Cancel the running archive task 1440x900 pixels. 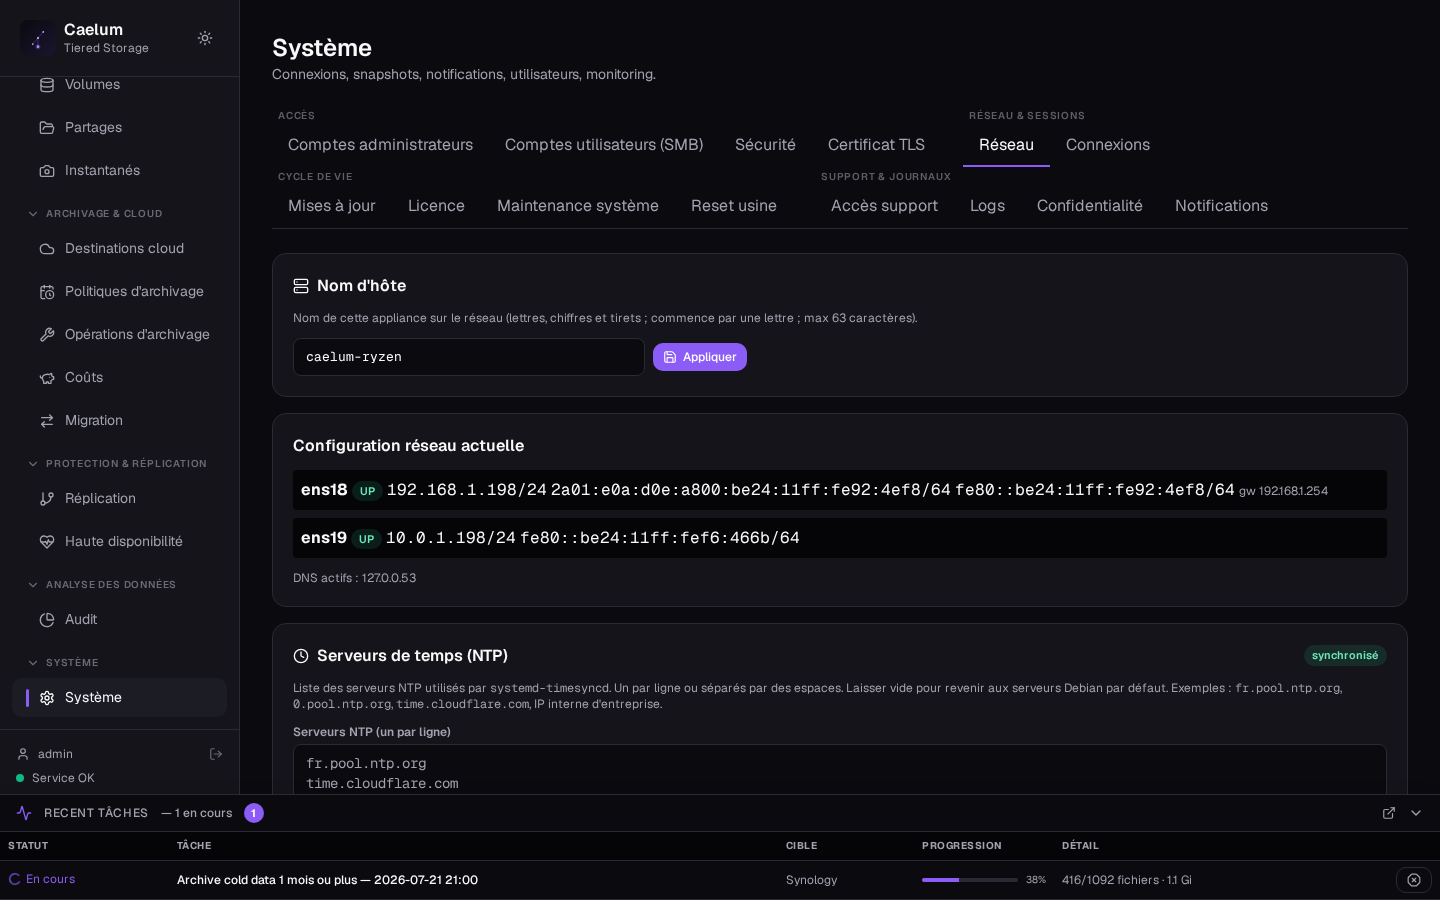1414,880
